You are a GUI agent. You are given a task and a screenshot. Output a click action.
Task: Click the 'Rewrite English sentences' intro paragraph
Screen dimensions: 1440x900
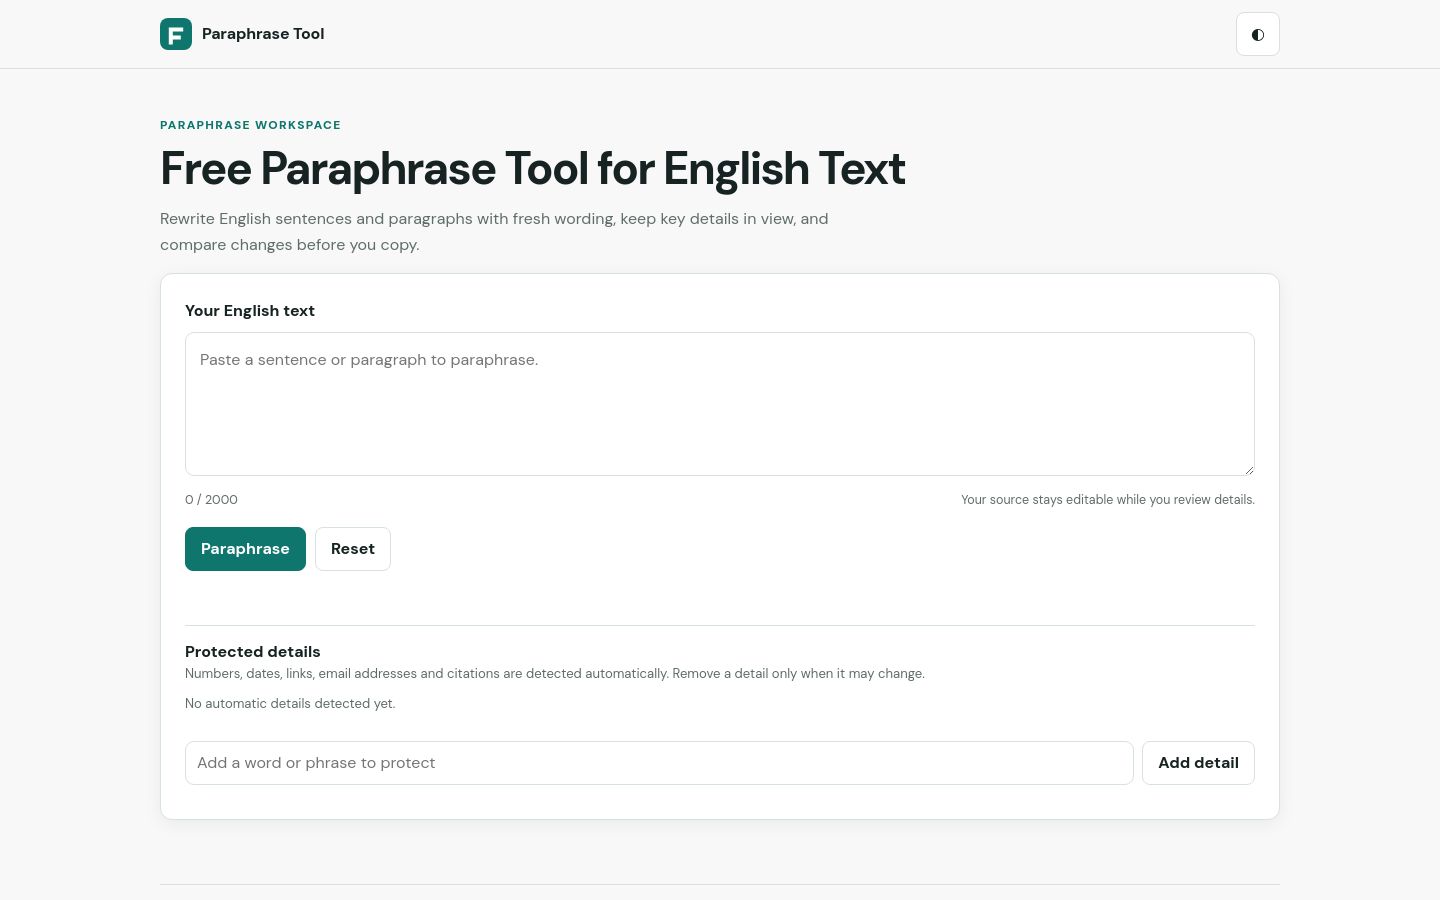click(x=494, y=232)
